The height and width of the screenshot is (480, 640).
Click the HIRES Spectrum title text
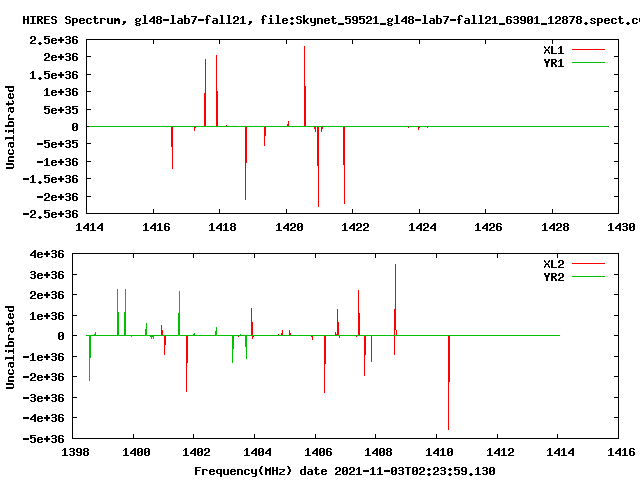pos(331,20)
